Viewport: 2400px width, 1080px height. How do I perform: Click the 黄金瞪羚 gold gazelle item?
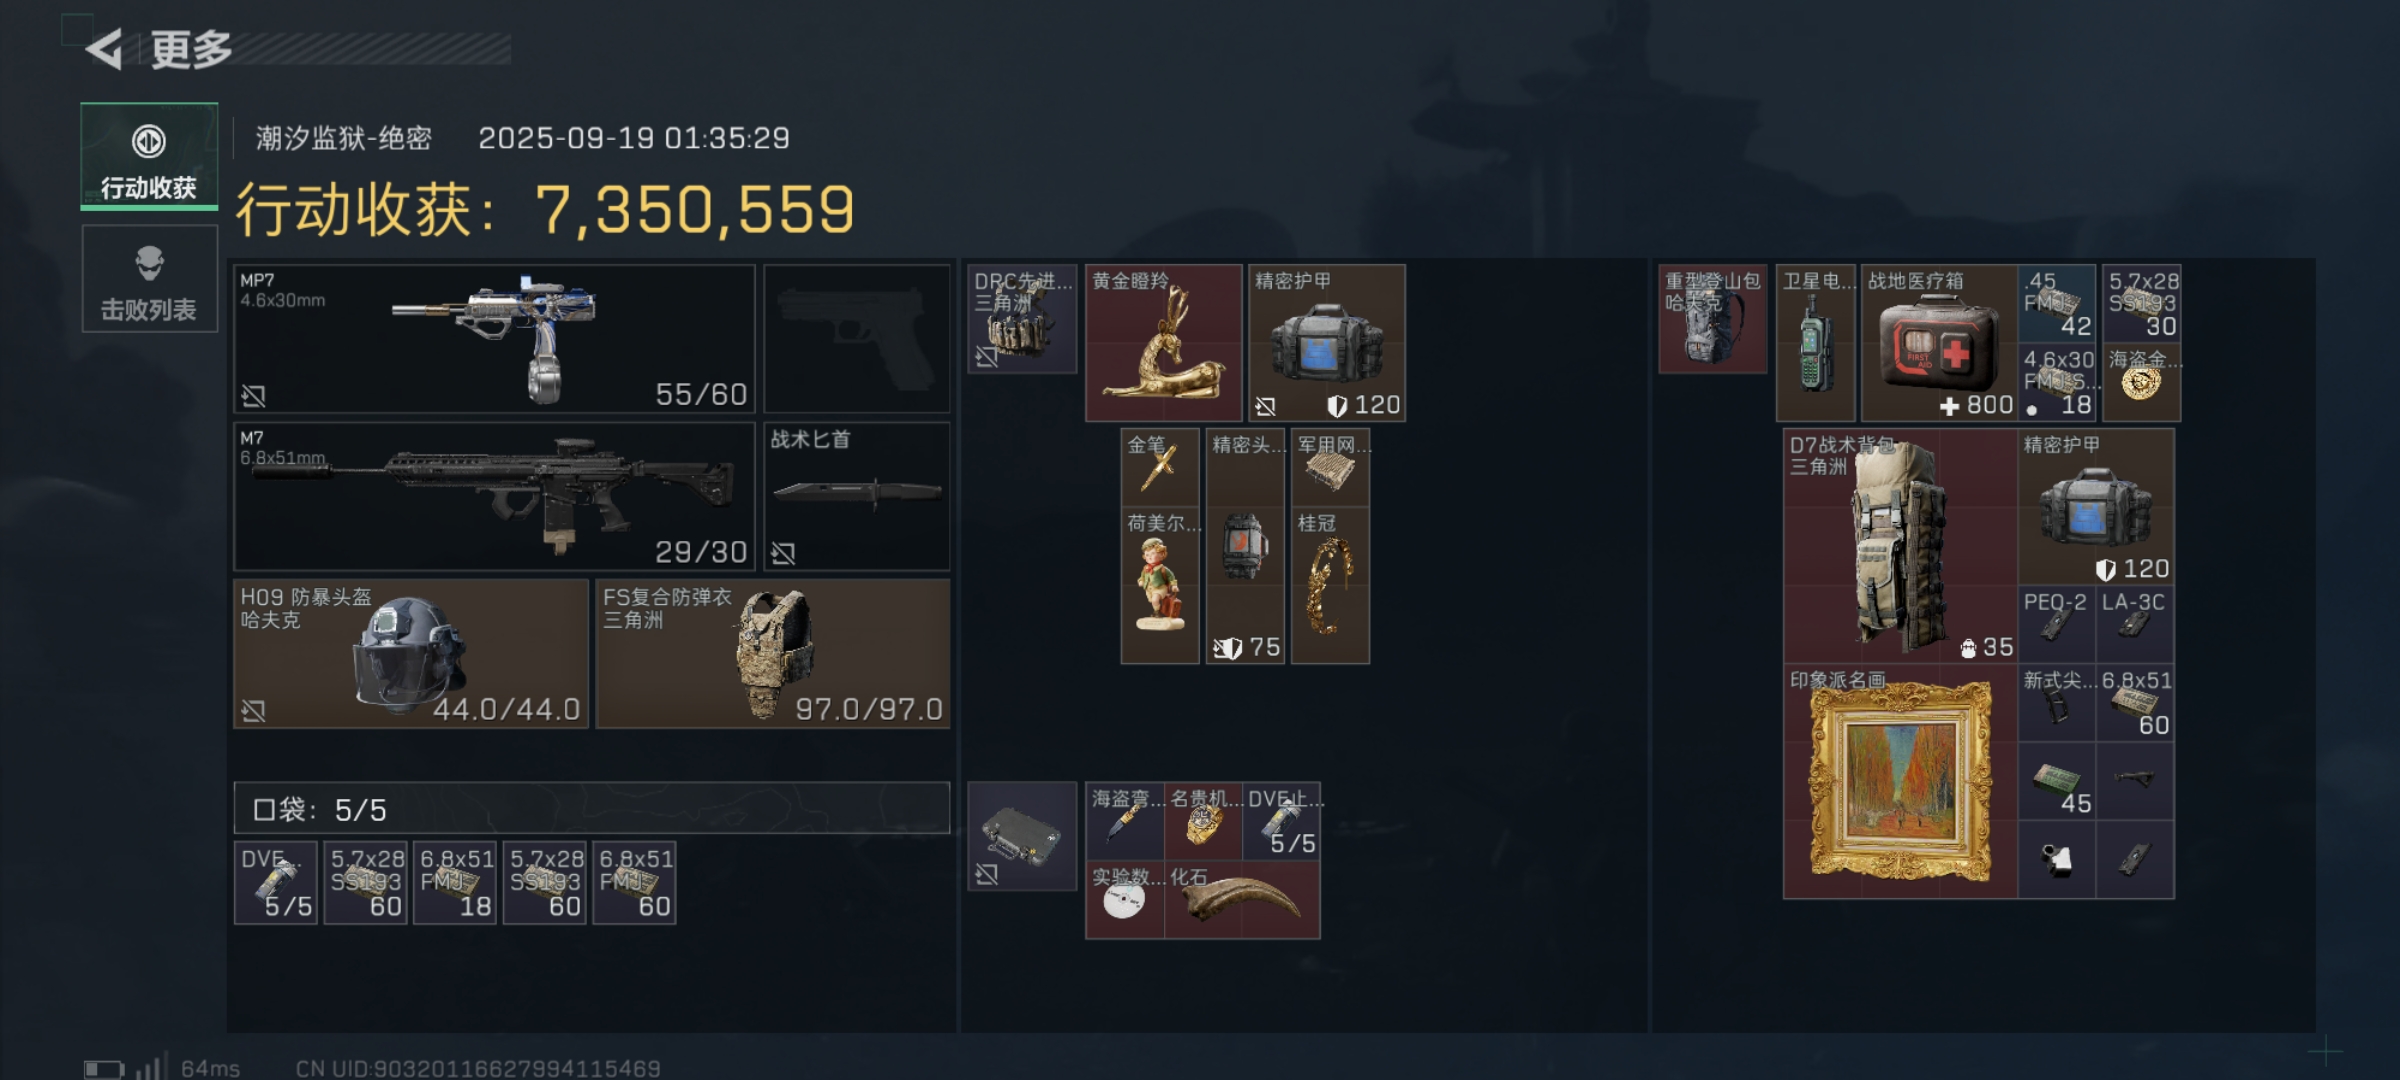coord(1164,343)
